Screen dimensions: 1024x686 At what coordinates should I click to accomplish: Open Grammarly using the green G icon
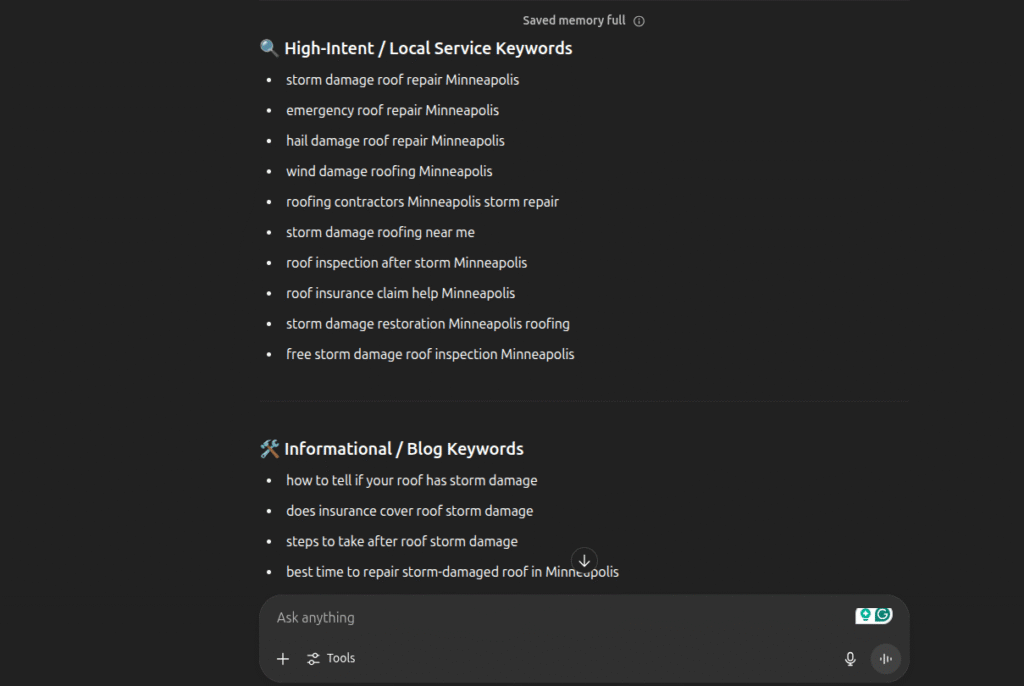[x=884, y=614]
